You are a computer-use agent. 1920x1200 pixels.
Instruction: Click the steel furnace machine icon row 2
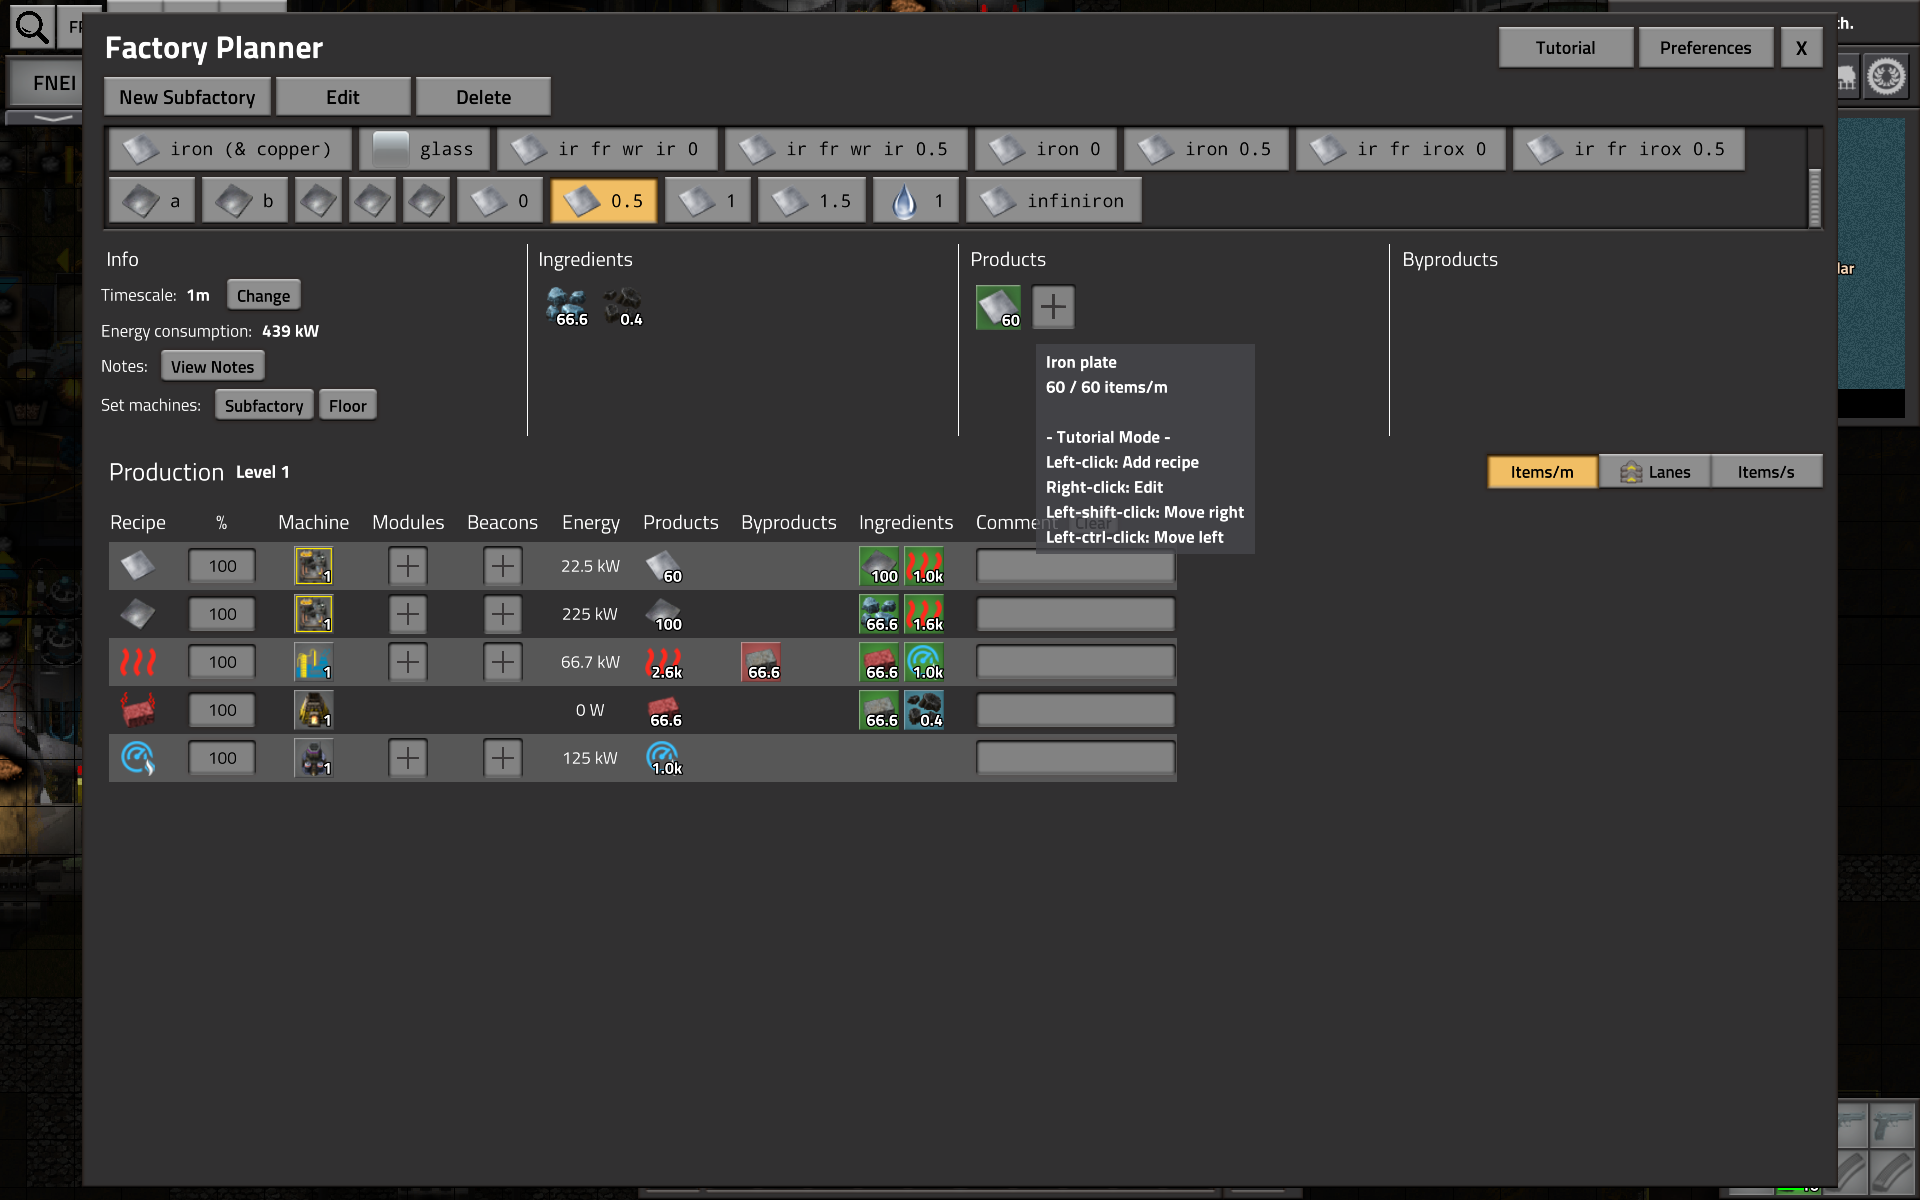click(312, 612)
